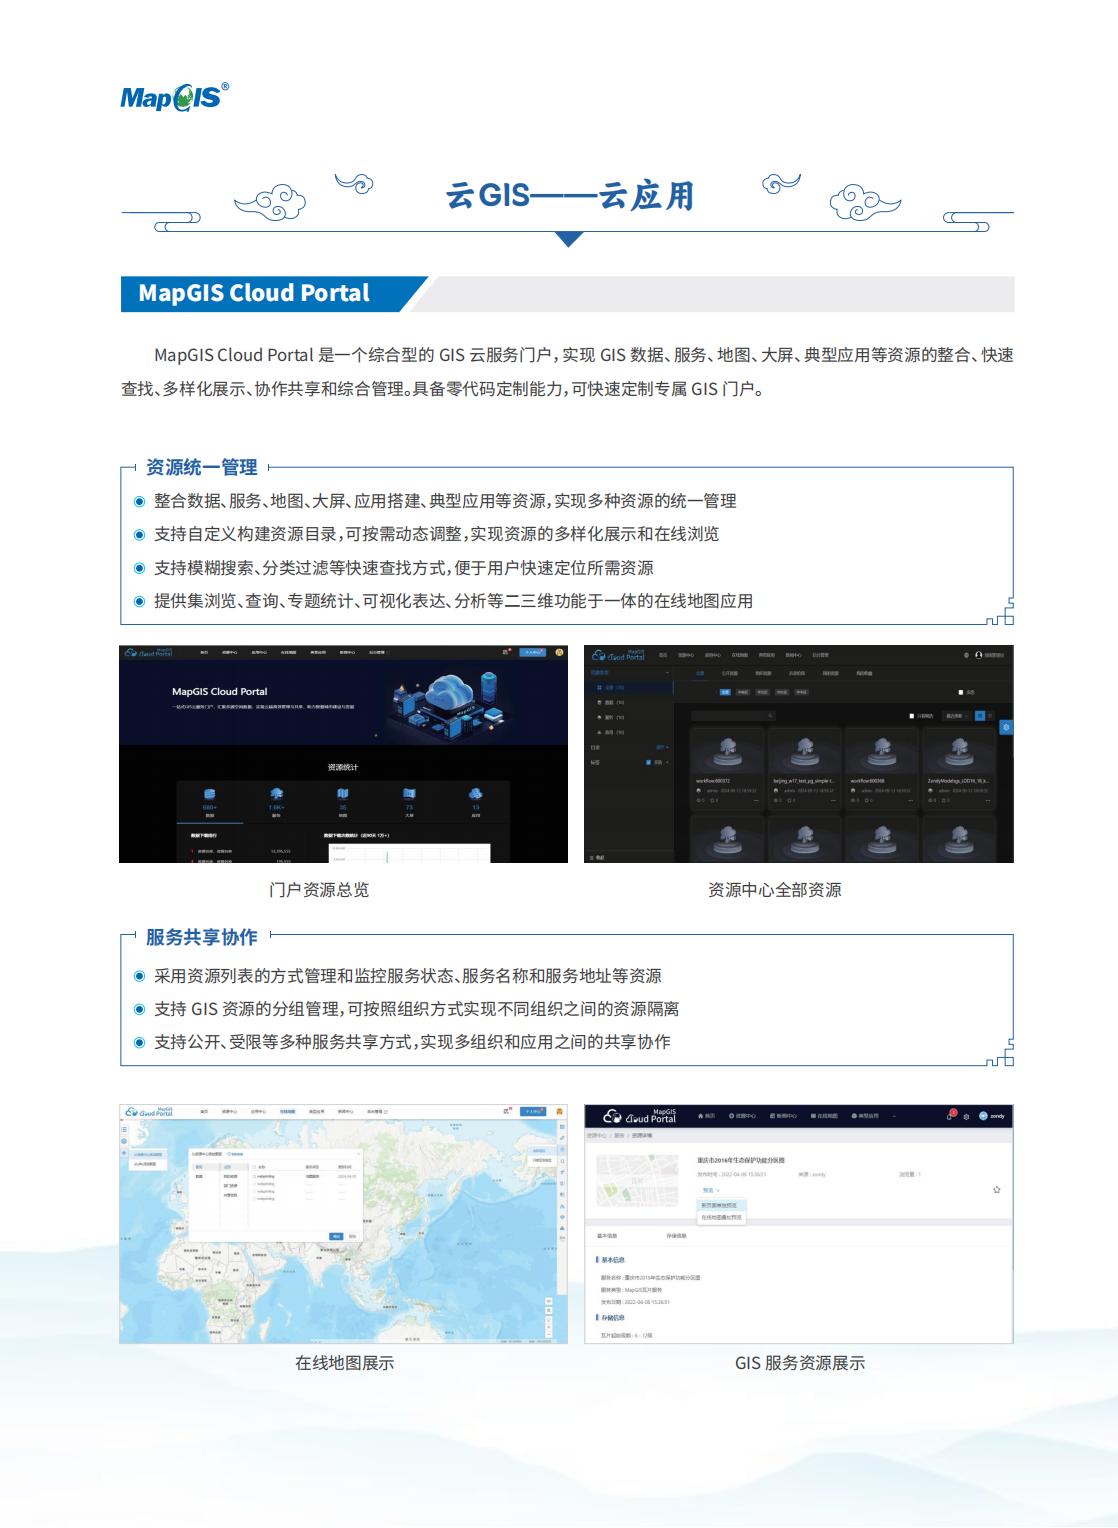Choose 在线地图叠加预览 from the preview menu
Image resolution: width=1118 pixels, height=1528 pixels.
(x=720, y=1217)
